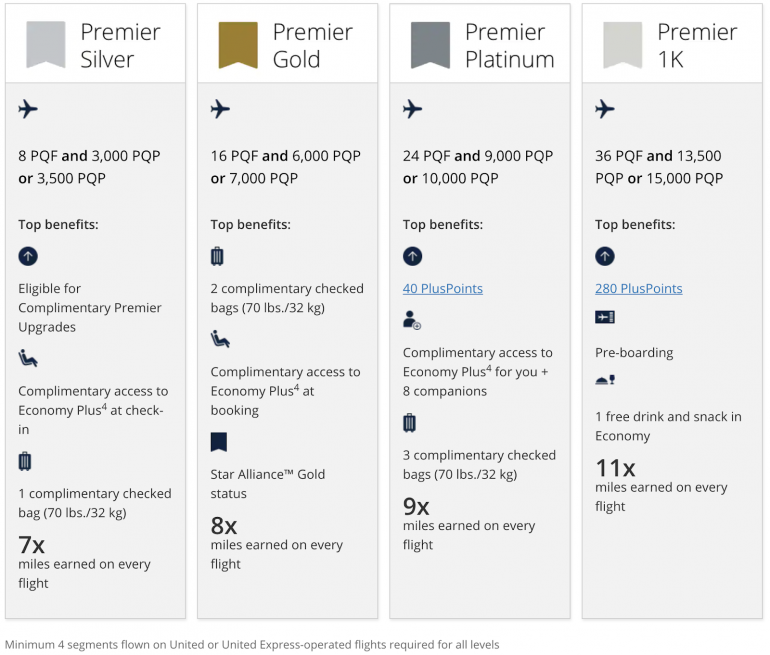Click the Premier Platinum ribbon badge
This screenshot has height=655, width=770.
point(430,44)
